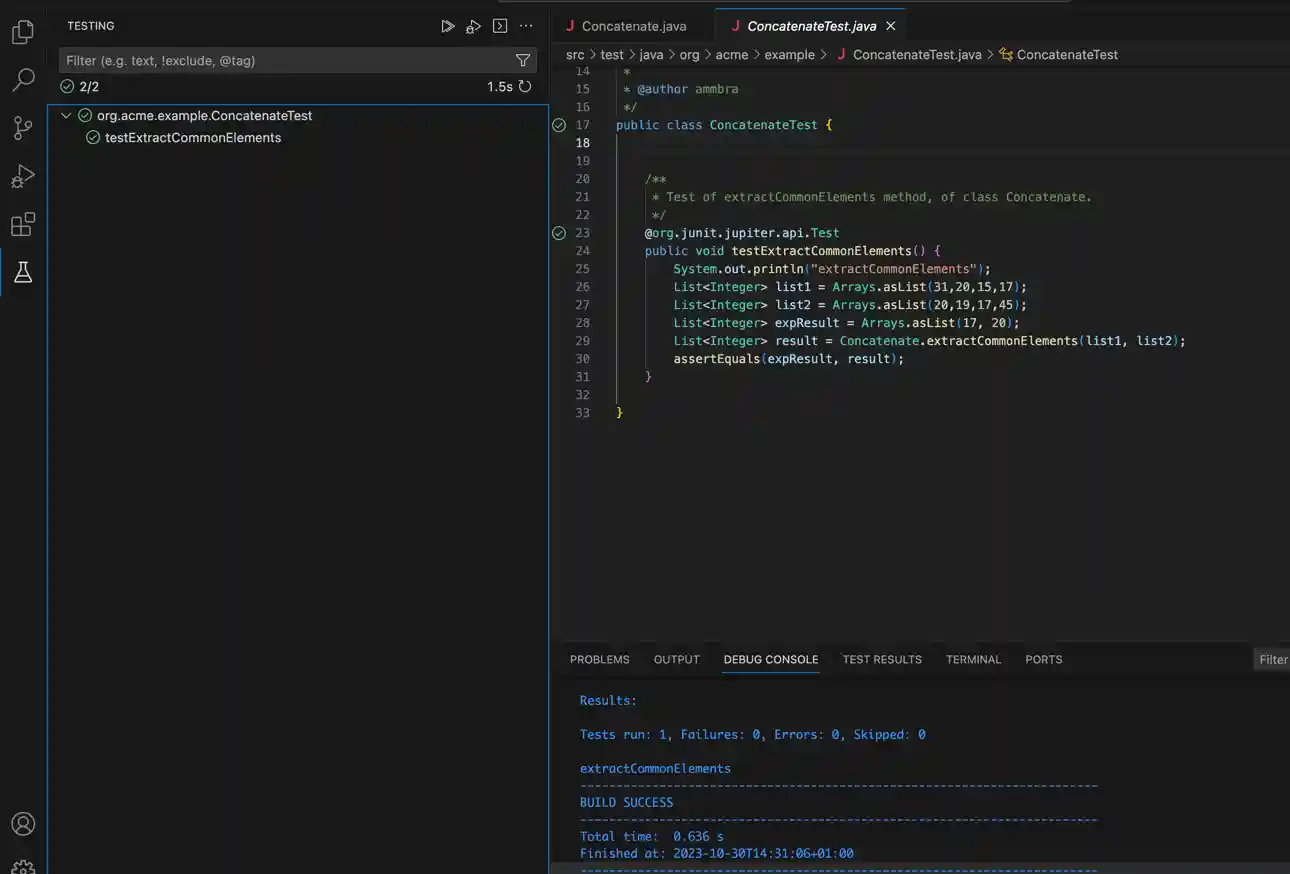Screen dimensions: 1290x874
Task: Open More Actions in the Testing panel
Action: (x=526, y=25)
